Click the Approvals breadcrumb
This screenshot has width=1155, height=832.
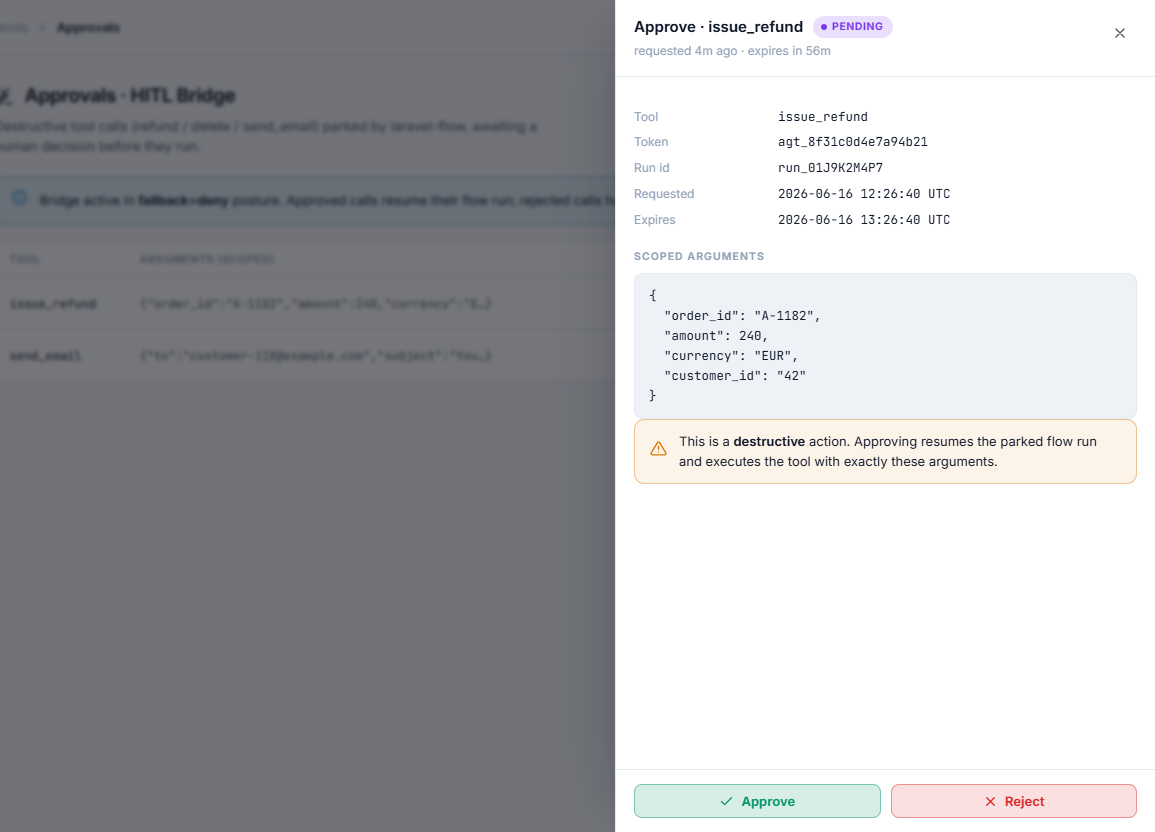[88, 28]
